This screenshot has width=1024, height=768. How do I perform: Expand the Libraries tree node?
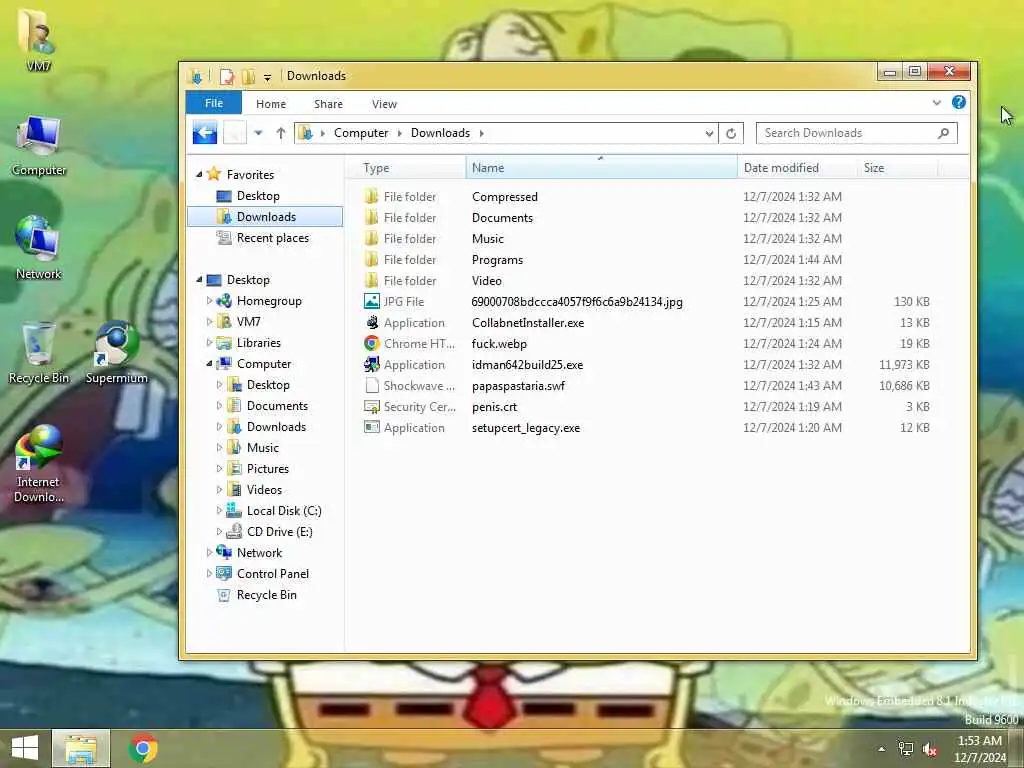[209, 343]
